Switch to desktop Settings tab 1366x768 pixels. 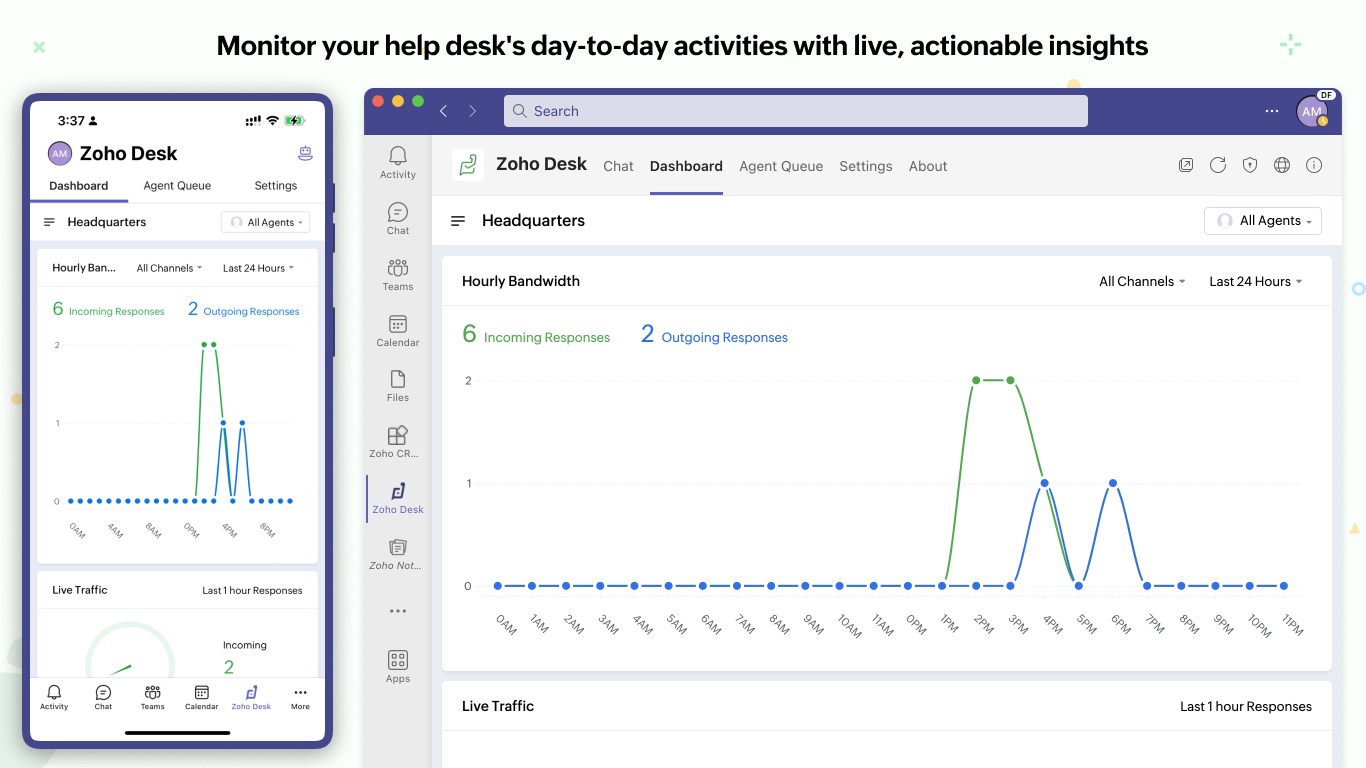pyautogui.click(x=866, y=166)
